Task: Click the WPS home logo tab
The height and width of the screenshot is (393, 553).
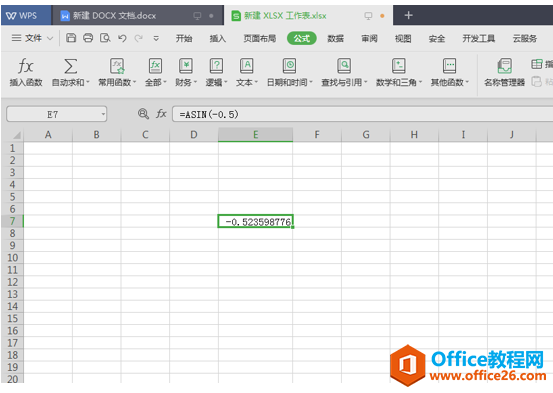Action: click(x=26, y=16)
